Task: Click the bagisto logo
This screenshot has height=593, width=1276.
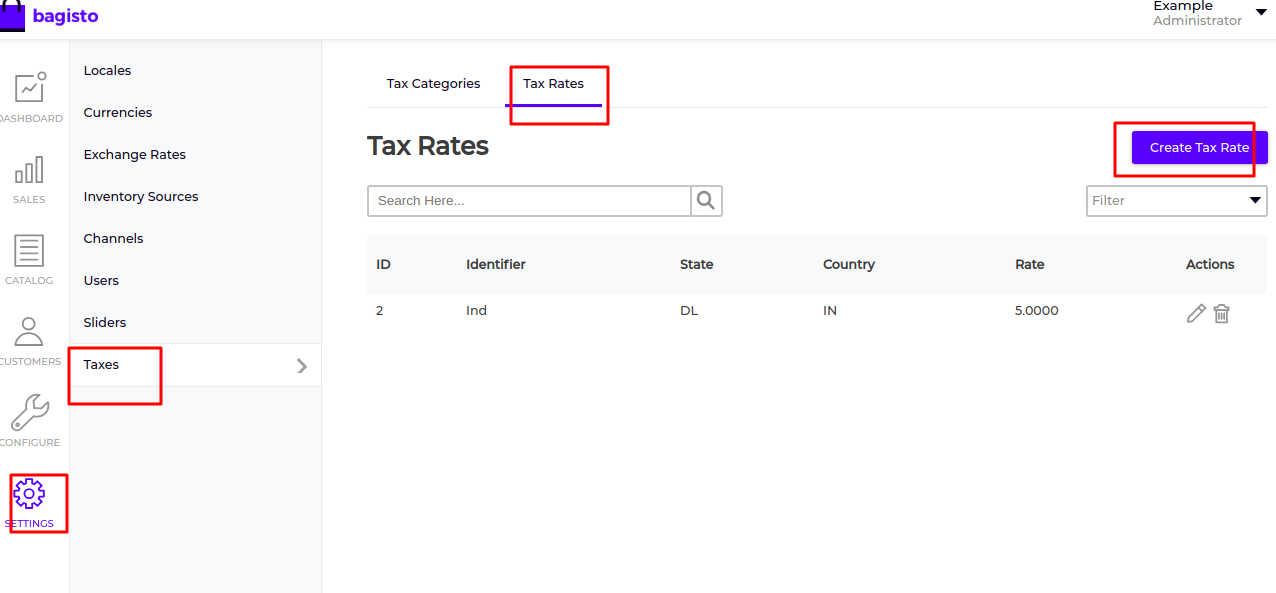Action: point(50,16)
